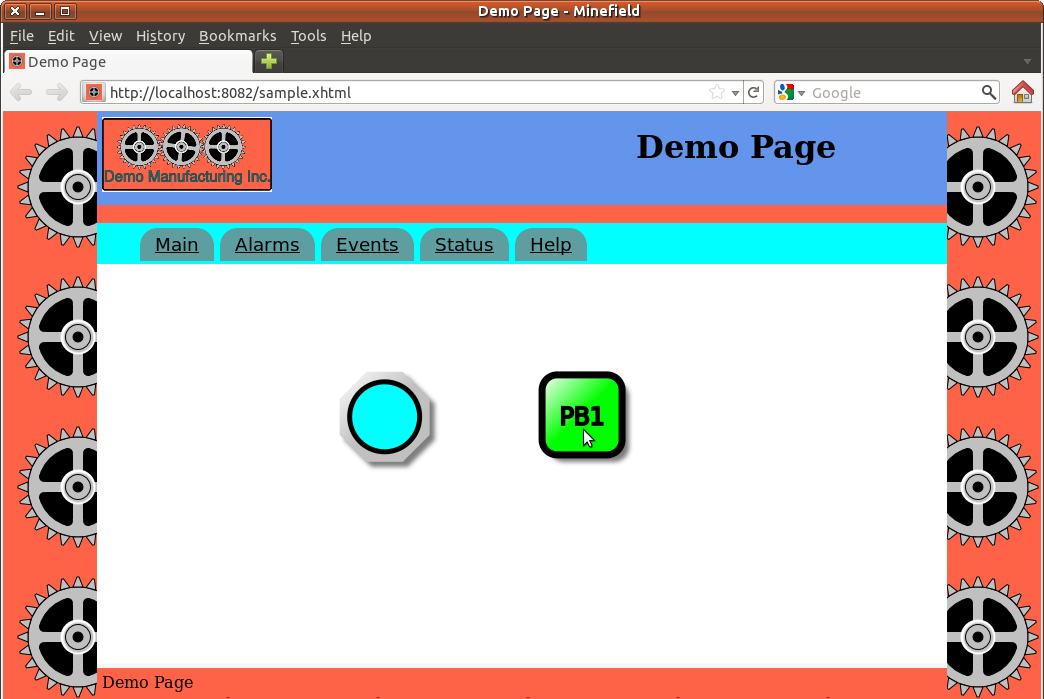Image resolution: width=1044 pixels, height=699 pixels.
Task: Click the search magnifier icon
Action: click(x=988, y=93)
